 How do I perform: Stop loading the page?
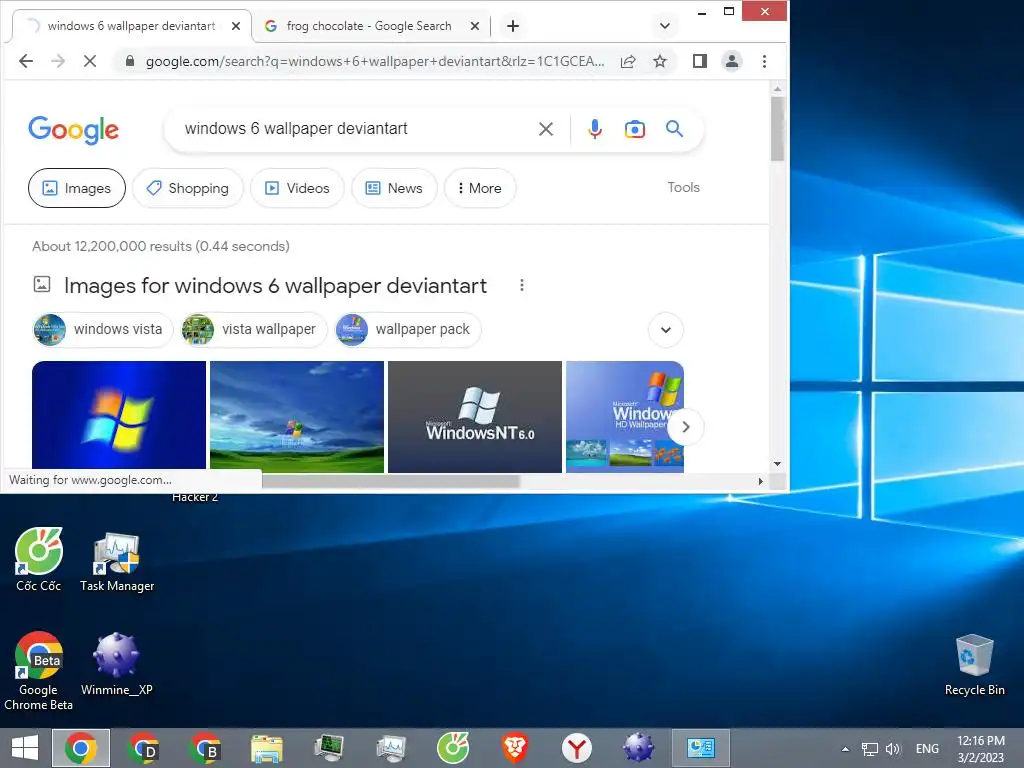(x=90, y=61)
